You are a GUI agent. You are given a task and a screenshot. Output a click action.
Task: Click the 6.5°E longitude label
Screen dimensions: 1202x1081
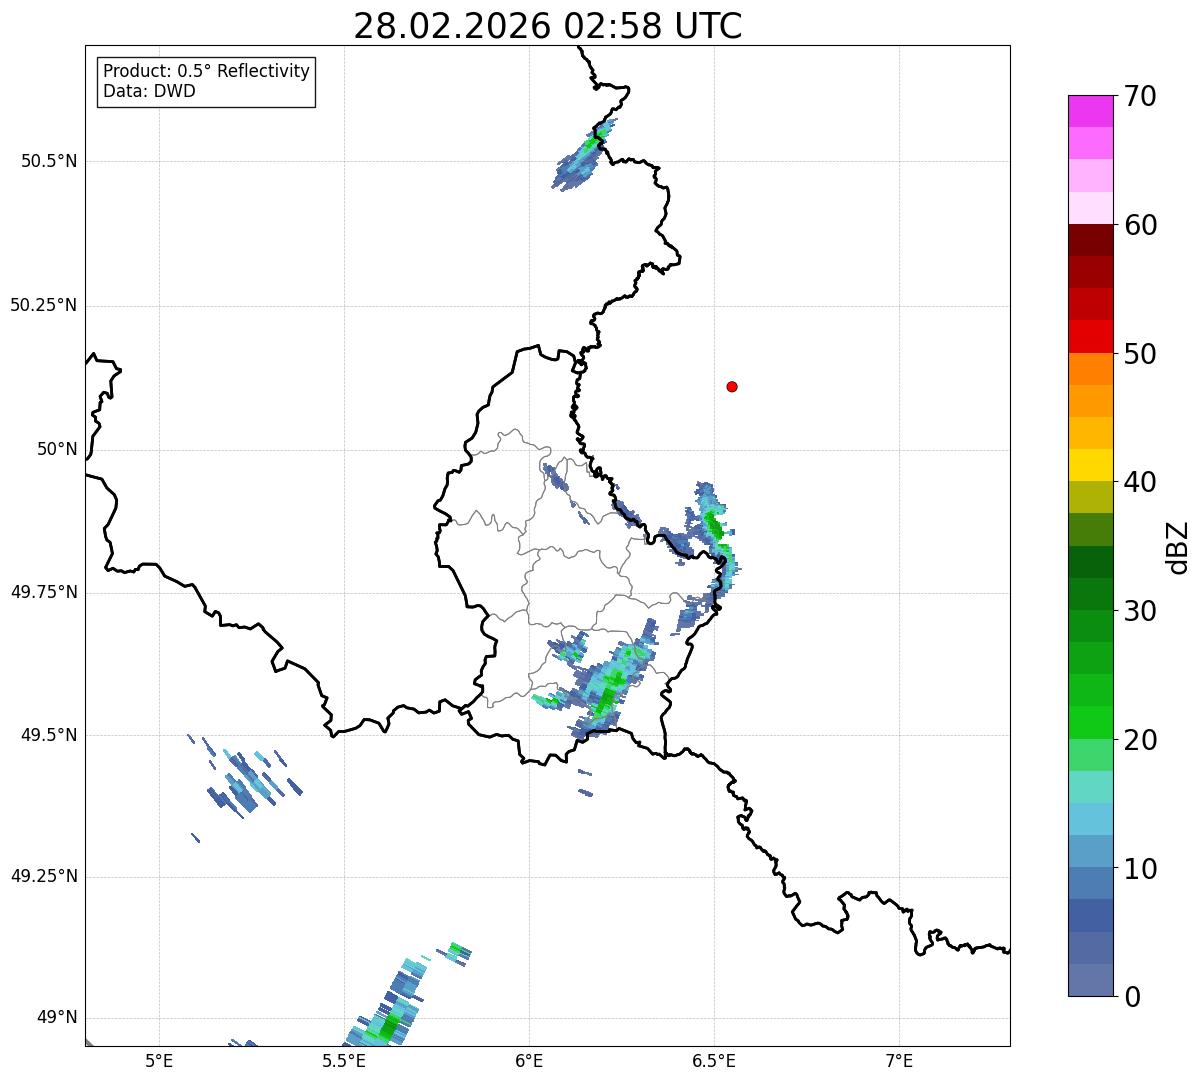coord(714,1062)
